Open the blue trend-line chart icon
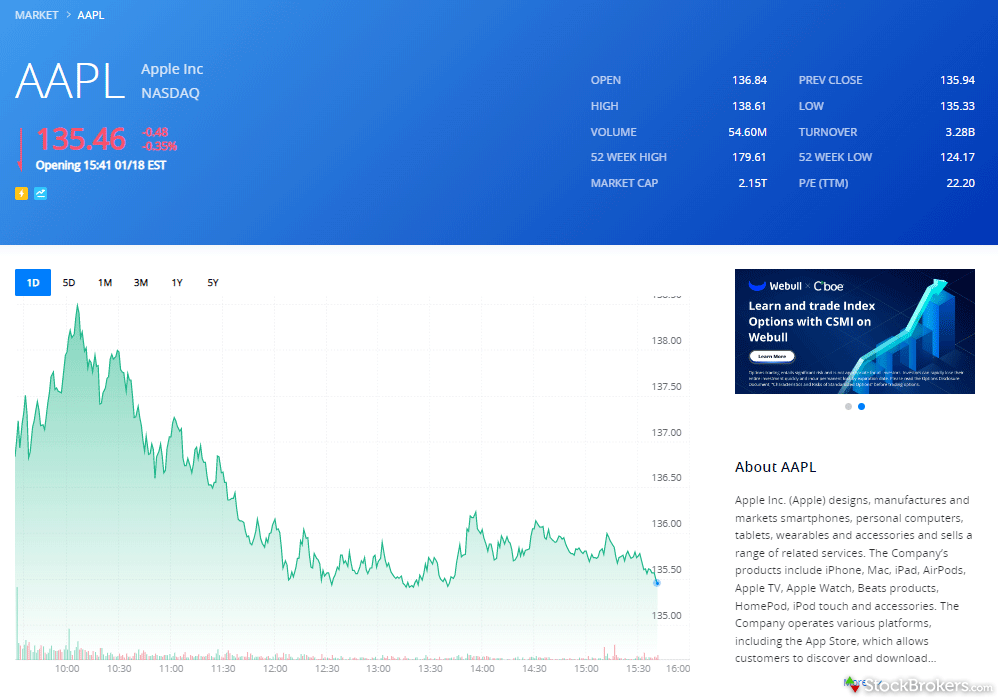This screenshot has width=998, height=699. [x=40, y=192]
